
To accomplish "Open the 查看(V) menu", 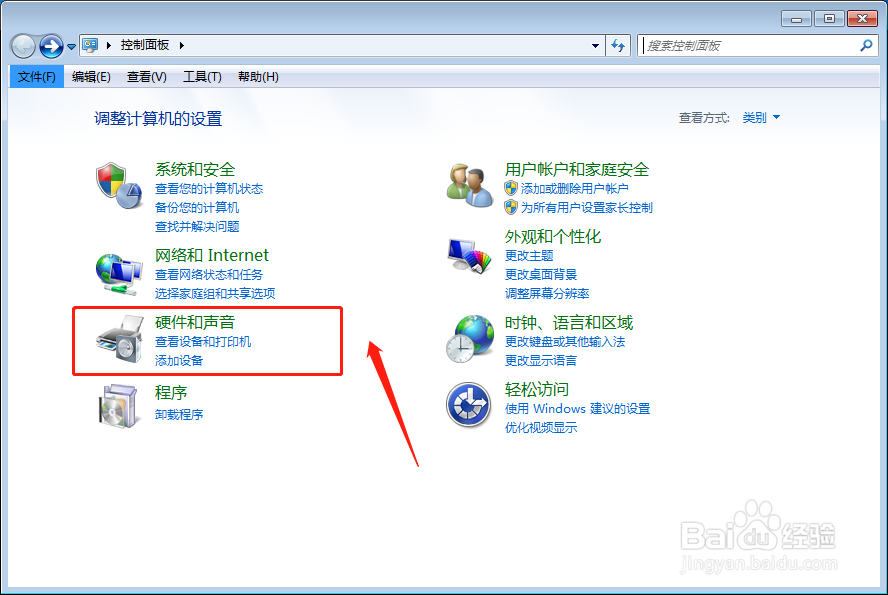I will [145, 76].
